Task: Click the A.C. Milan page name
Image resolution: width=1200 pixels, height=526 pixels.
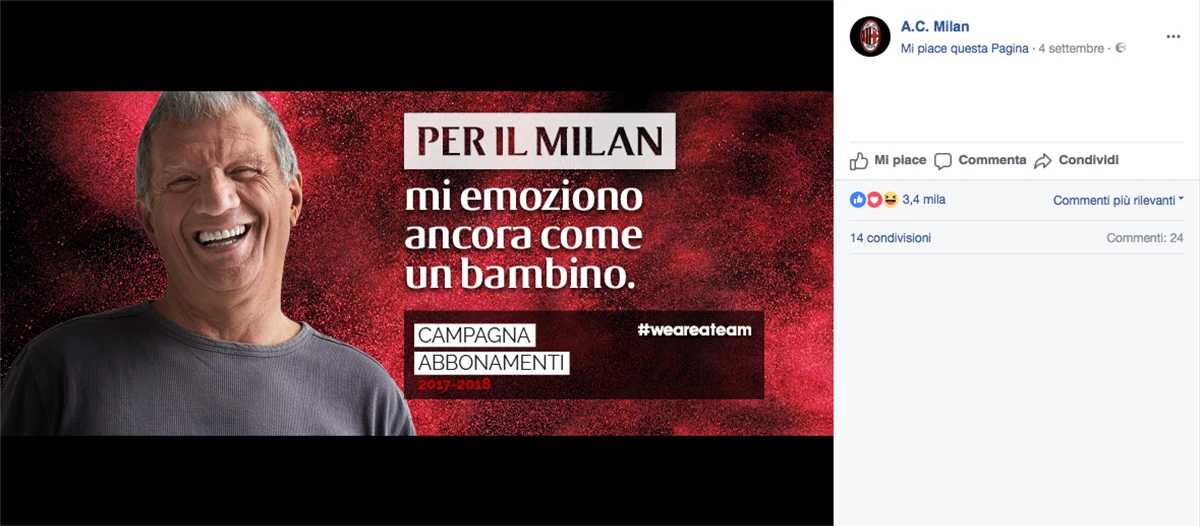Action: tap(935, 27)
